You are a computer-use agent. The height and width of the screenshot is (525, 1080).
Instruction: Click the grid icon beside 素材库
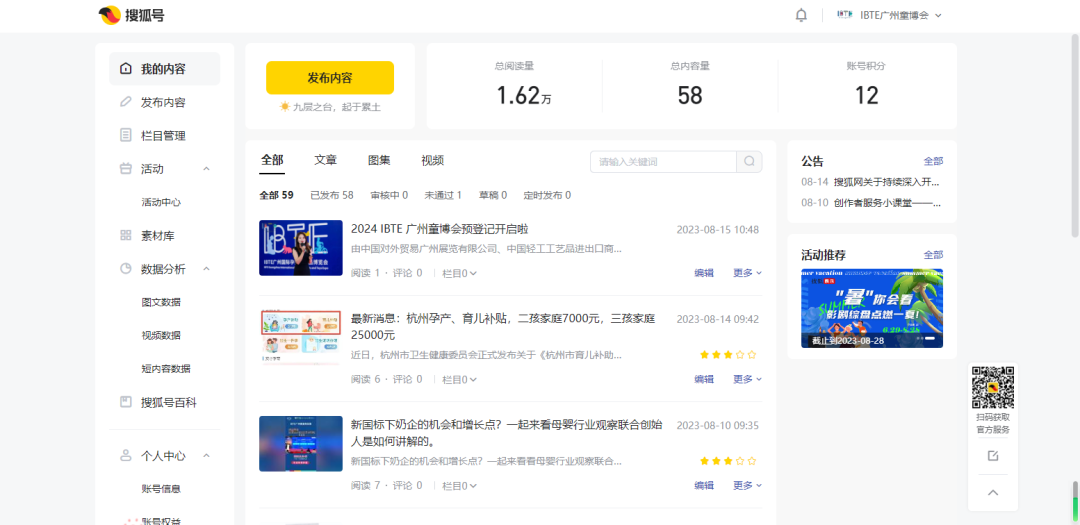point(125,236)
